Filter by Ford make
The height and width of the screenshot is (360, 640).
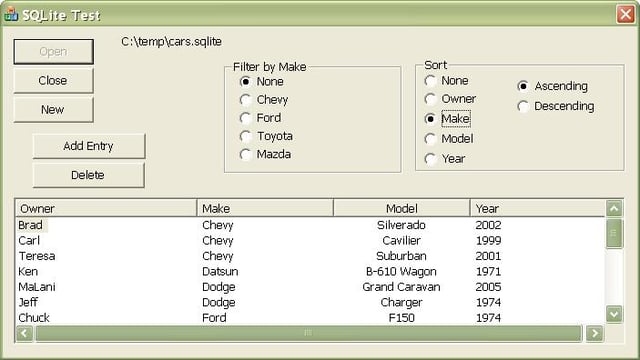pyautogui.click(x=260, y=118)
